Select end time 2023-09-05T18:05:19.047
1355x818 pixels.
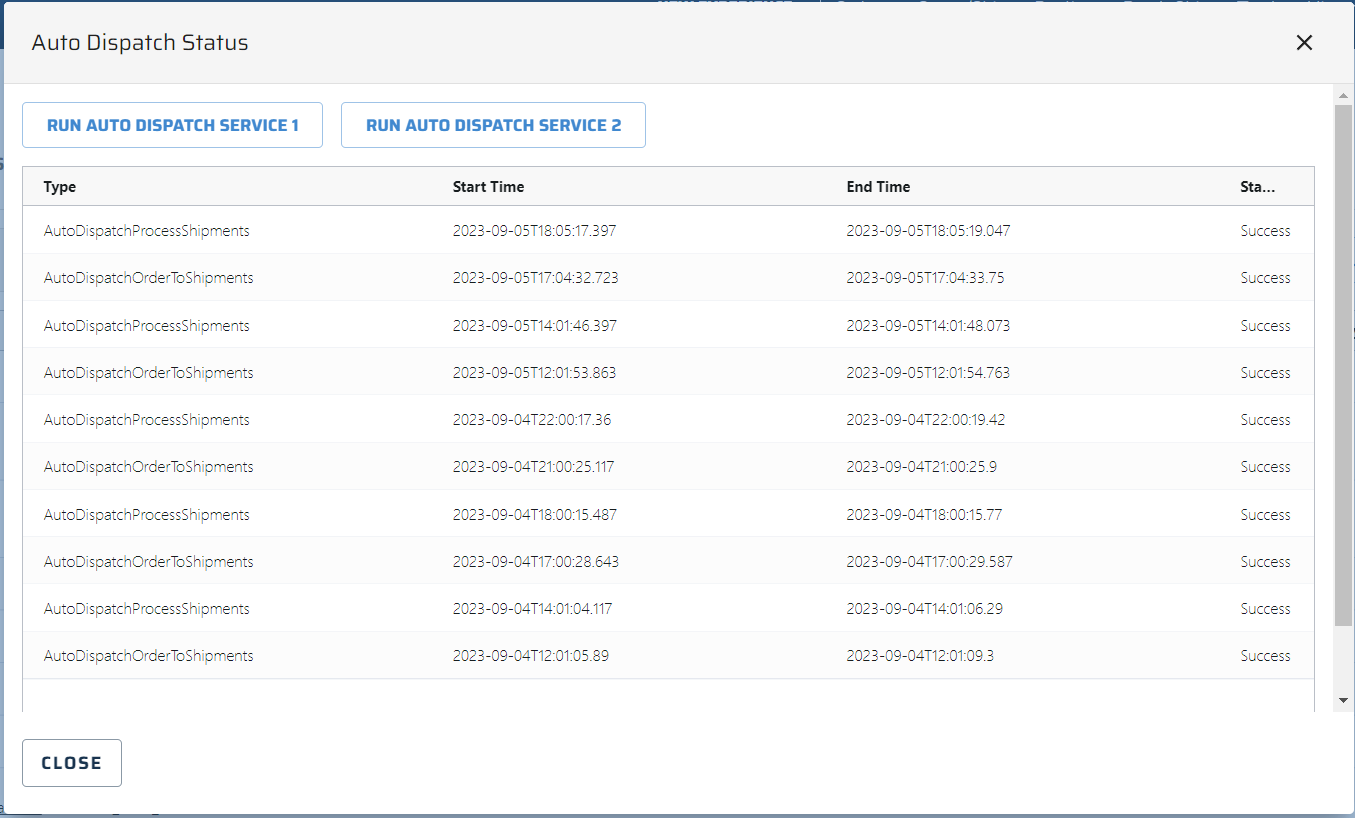coord(928,231)
